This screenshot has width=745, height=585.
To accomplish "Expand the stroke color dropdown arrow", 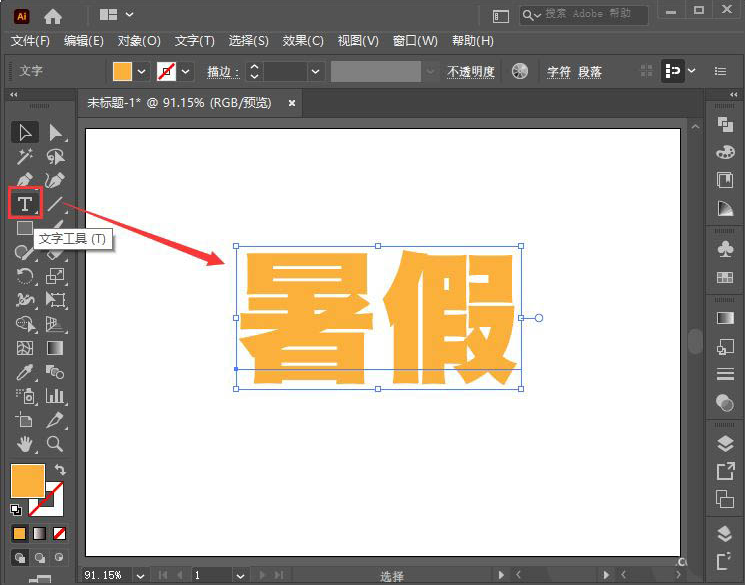I will click(x=186, y=72).
